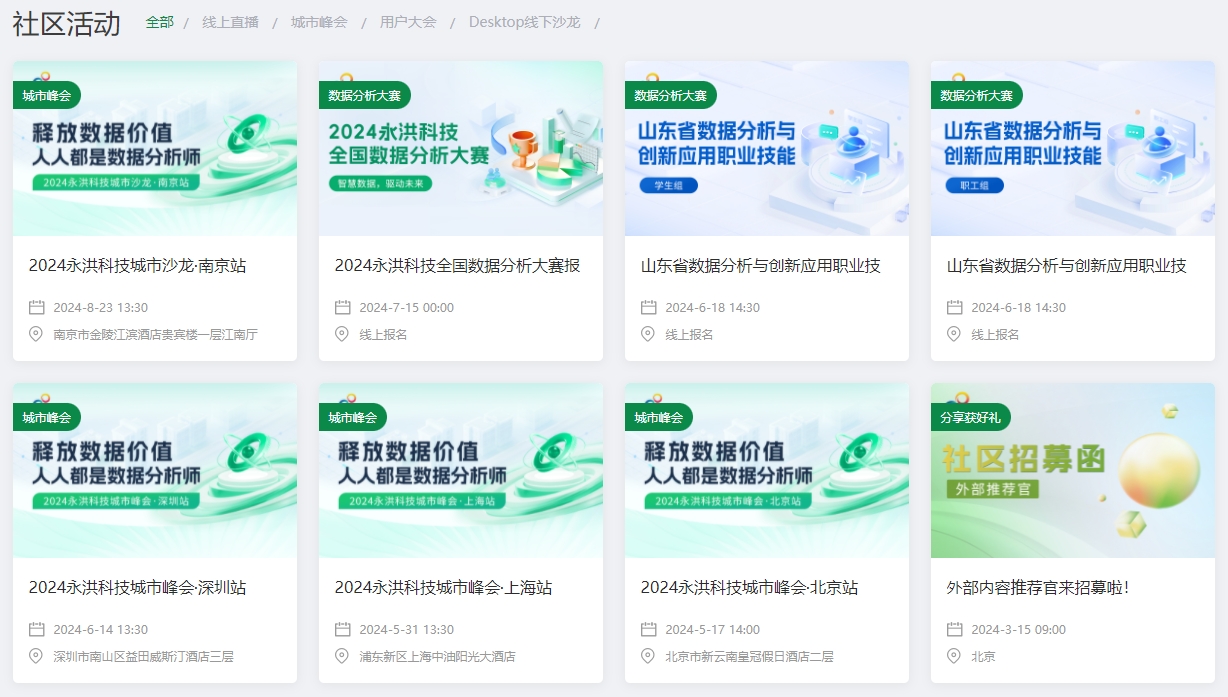1228x697 pixels.
Task: Switch to the 用户大会 tab
Action: click(x=408, y=22)
